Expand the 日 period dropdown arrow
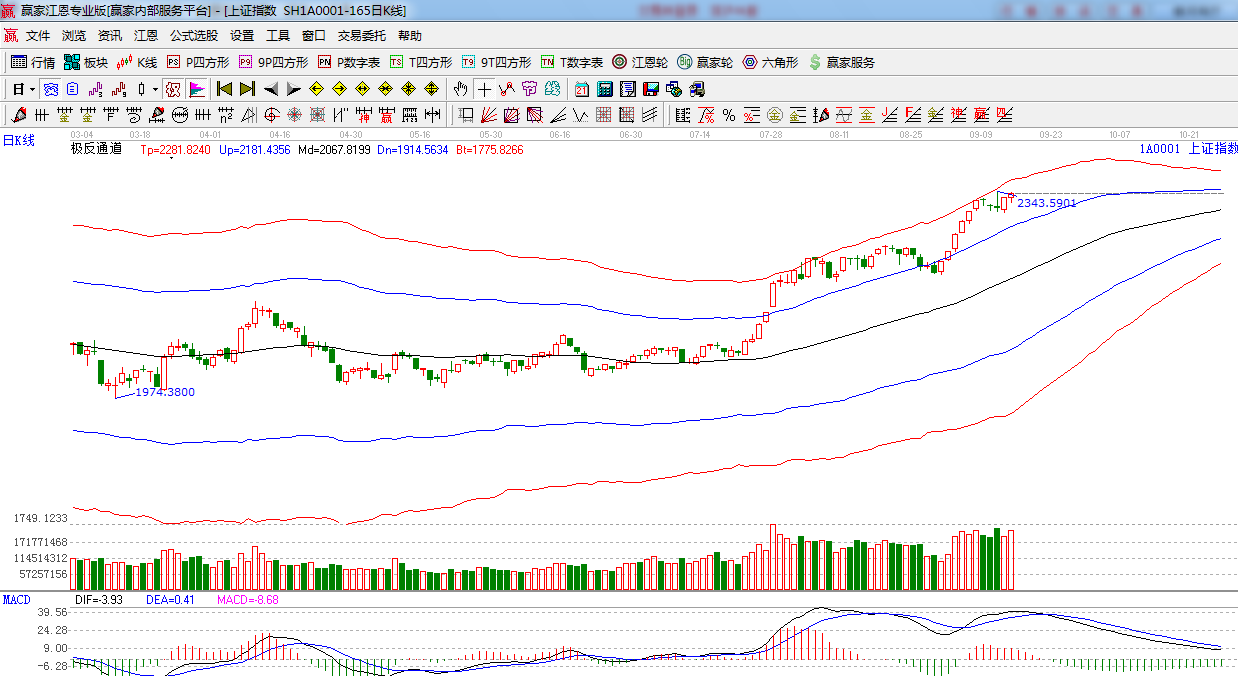The height and width of the screenshot is (676, 1238). [x=31, y=89]
